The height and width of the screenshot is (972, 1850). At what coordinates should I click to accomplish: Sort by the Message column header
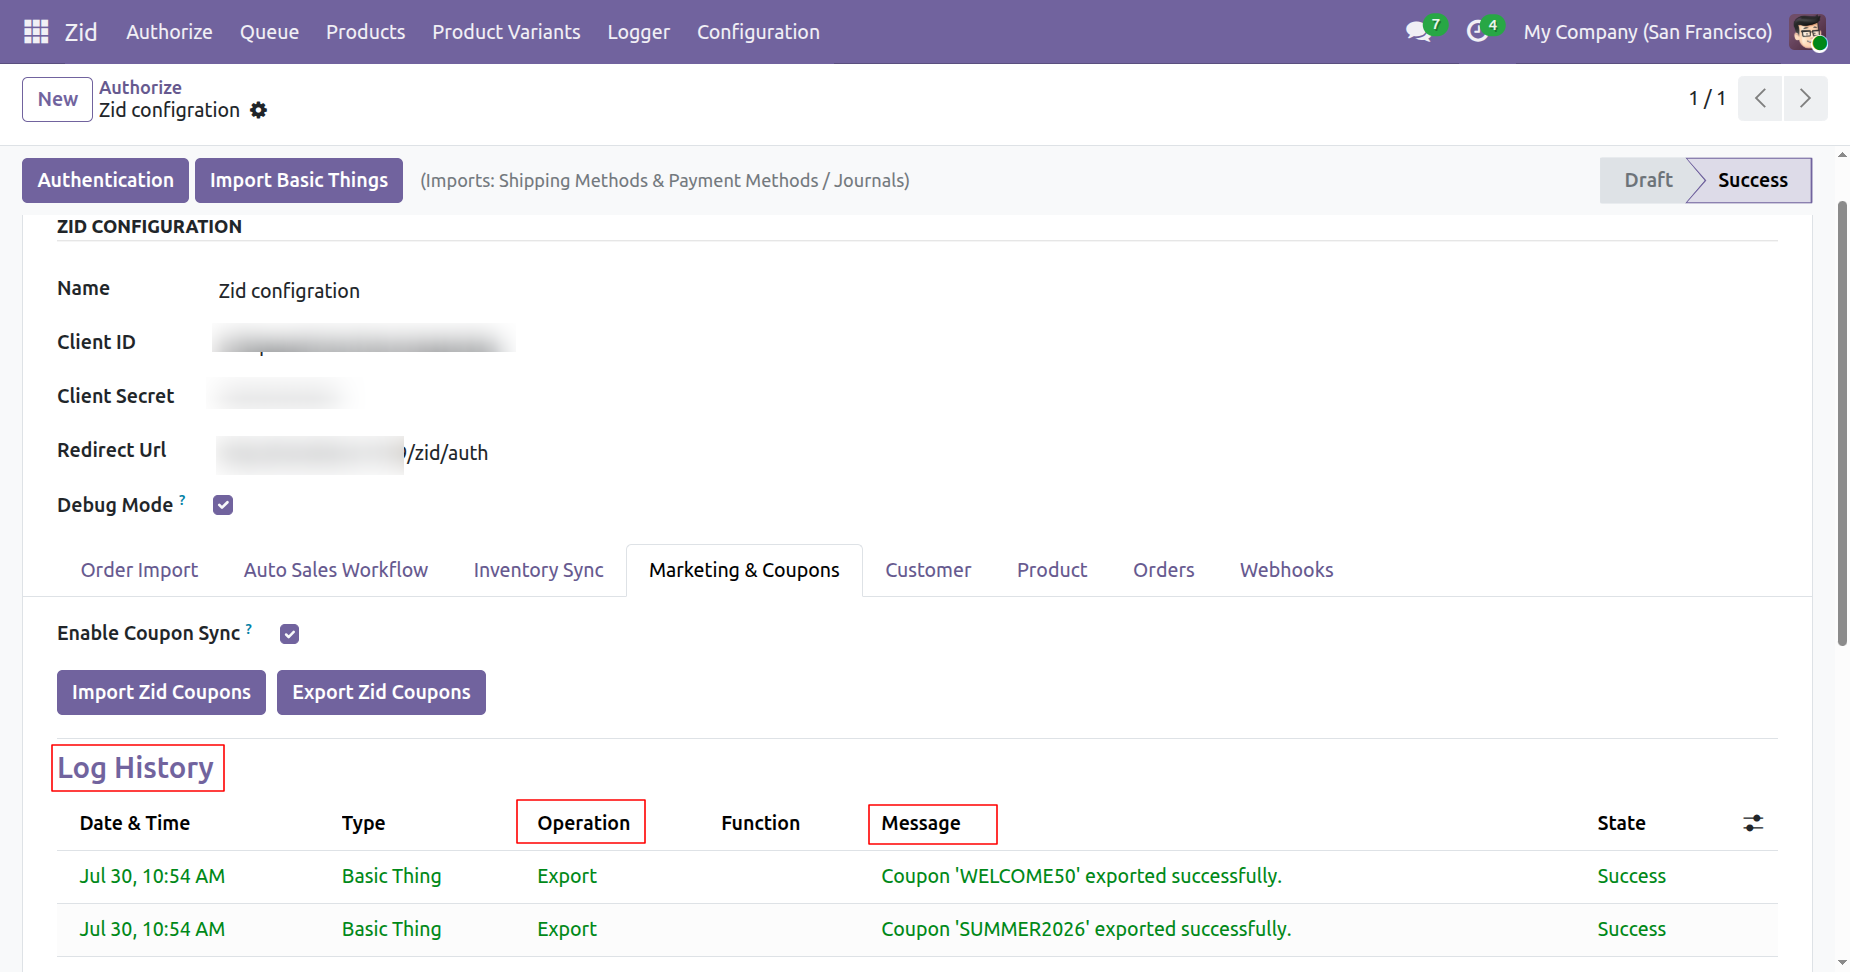tap(920, 823)
